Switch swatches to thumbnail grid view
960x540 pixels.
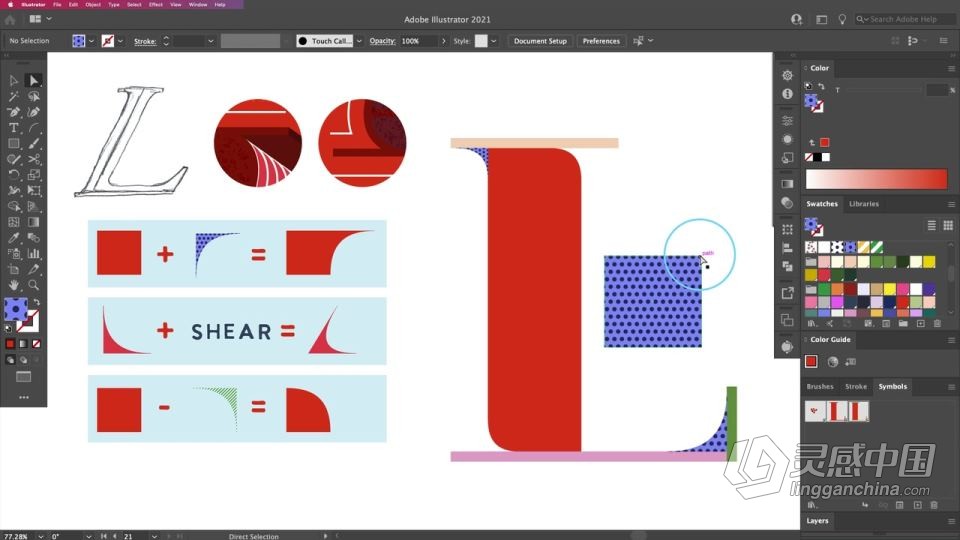pyautogui.click(x=948, y=225)
